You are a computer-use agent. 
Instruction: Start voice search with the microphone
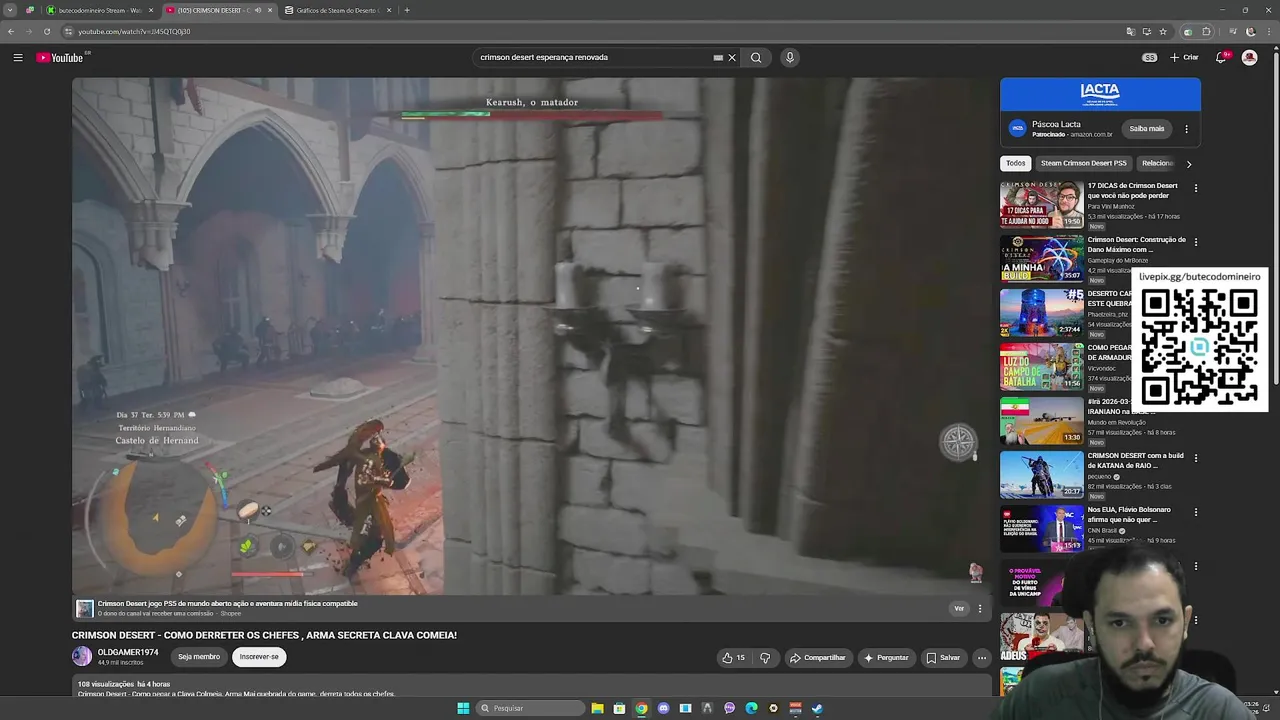click(x=790, y=58)
